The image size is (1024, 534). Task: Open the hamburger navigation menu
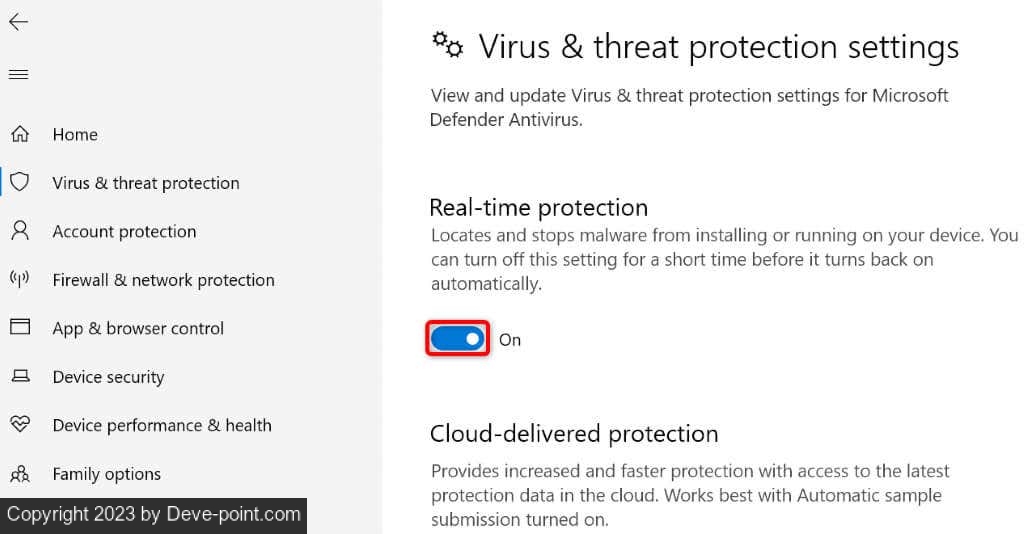point(18,74)
